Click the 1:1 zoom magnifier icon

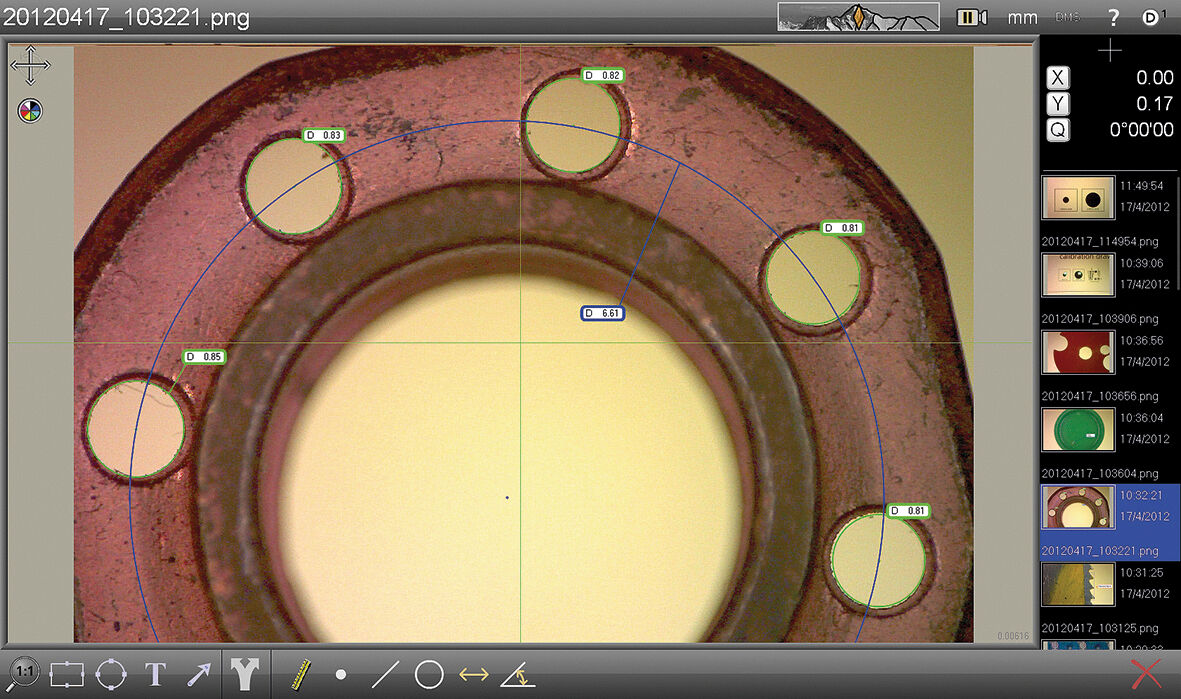[x=23, y=673]
